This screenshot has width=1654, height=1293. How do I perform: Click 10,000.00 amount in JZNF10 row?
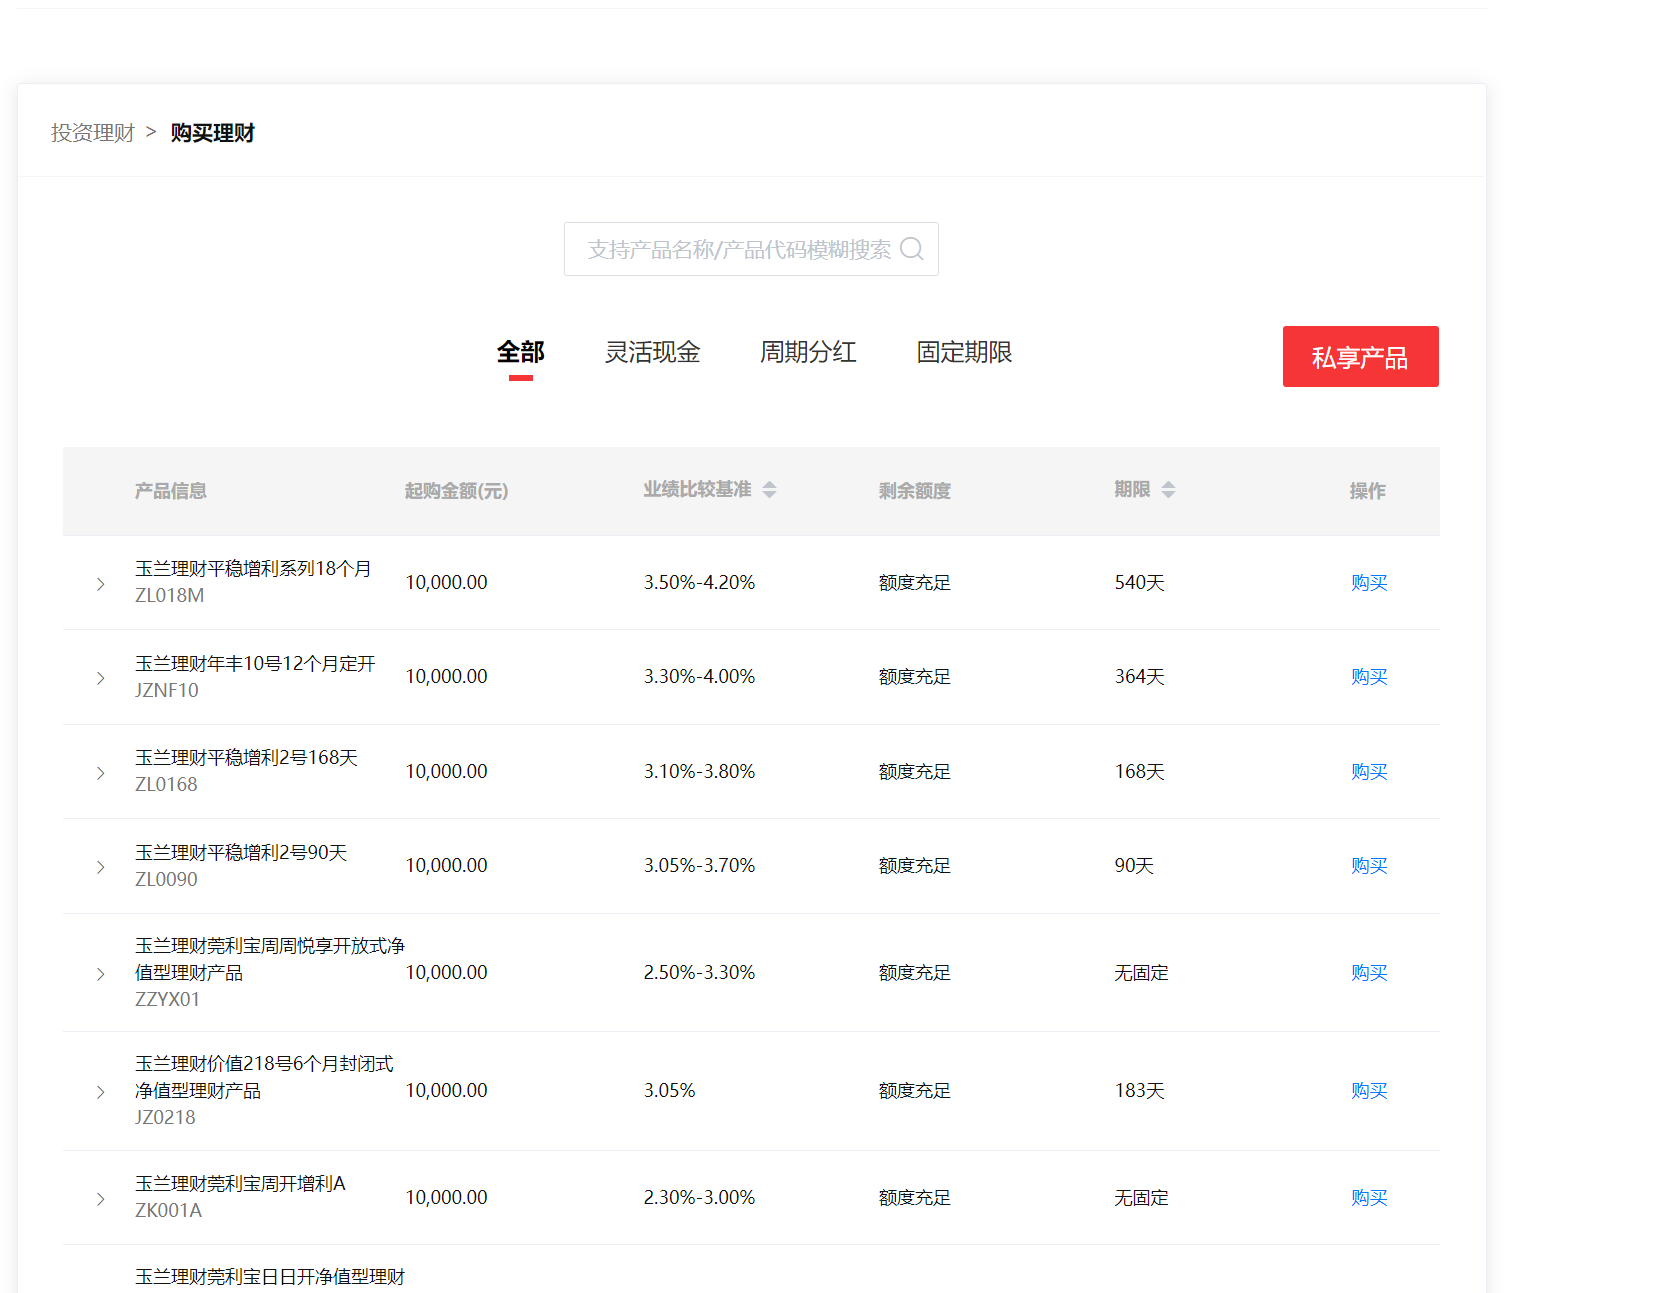tap(446, 677)
